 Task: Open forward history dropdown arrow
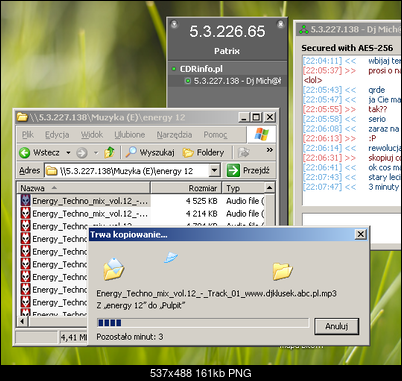[x=96, y=153]
